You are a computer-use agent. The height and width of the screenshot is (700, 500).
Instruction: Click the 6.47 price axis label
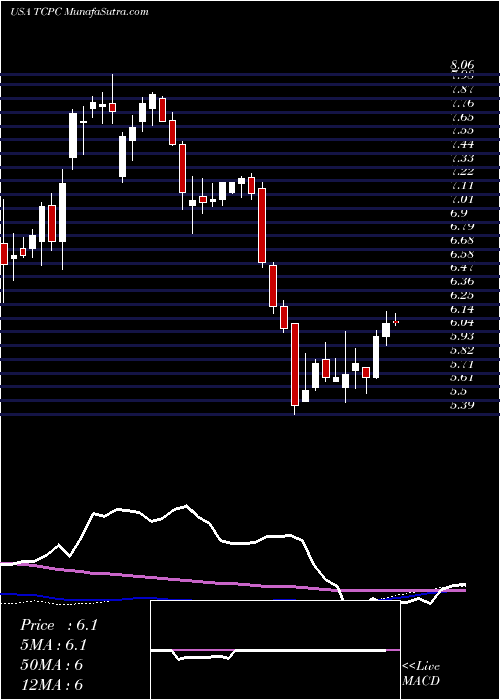pyautogui.click(x=463, y=267)
